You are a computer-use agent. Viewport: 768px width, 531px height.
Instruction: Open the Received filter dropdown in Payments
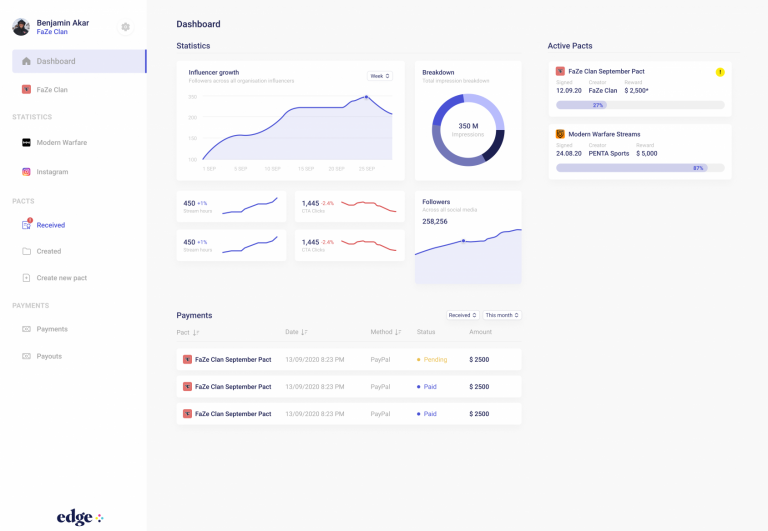462,315
